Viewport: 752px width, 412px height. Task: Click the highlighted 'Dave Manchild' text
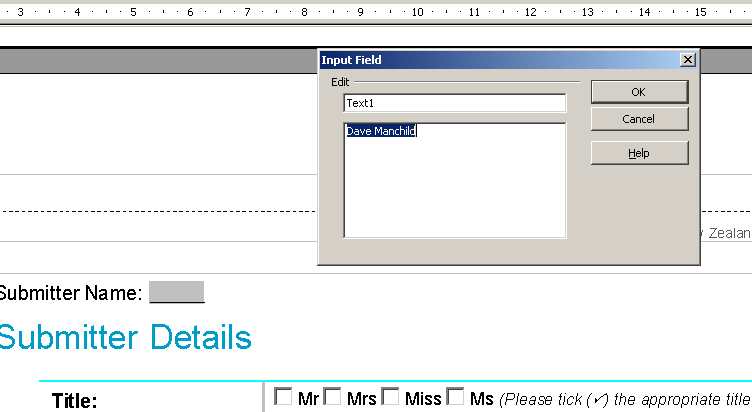pyautogui.click(x=381, y=131)
